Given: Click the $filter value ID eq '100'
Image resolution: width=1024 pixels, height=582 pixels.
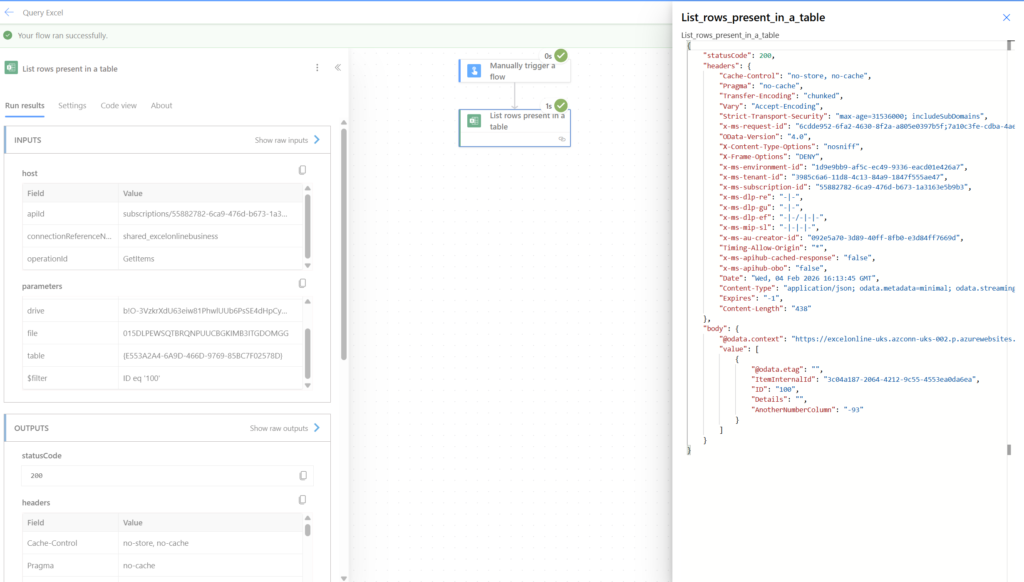Looking at the screenshot, I should (x=141, y=378).
